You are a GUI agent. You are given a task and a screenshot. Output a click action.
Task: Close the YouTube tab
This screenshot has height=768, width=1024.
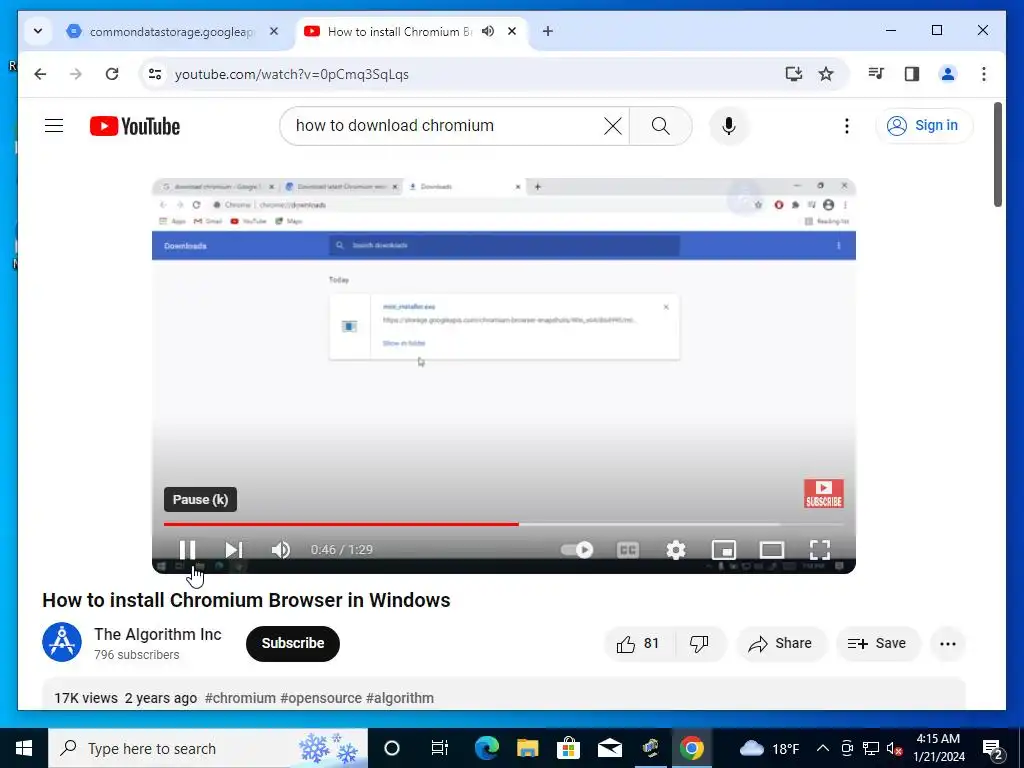point(512,31)
